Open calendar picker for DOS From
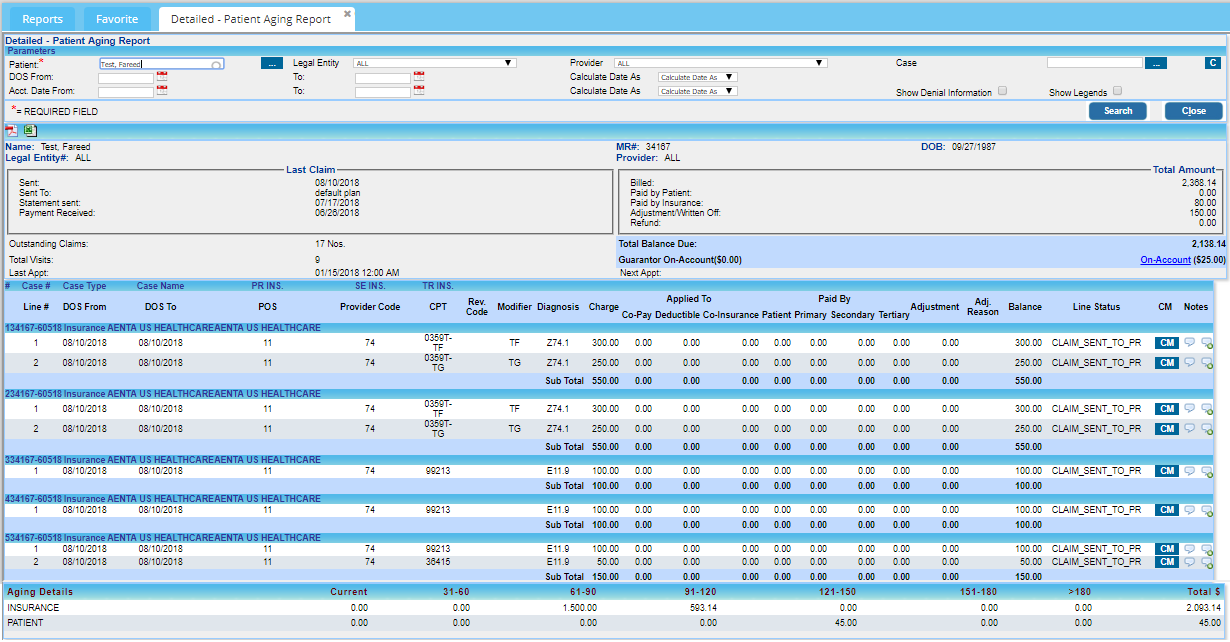 (162, 76)
